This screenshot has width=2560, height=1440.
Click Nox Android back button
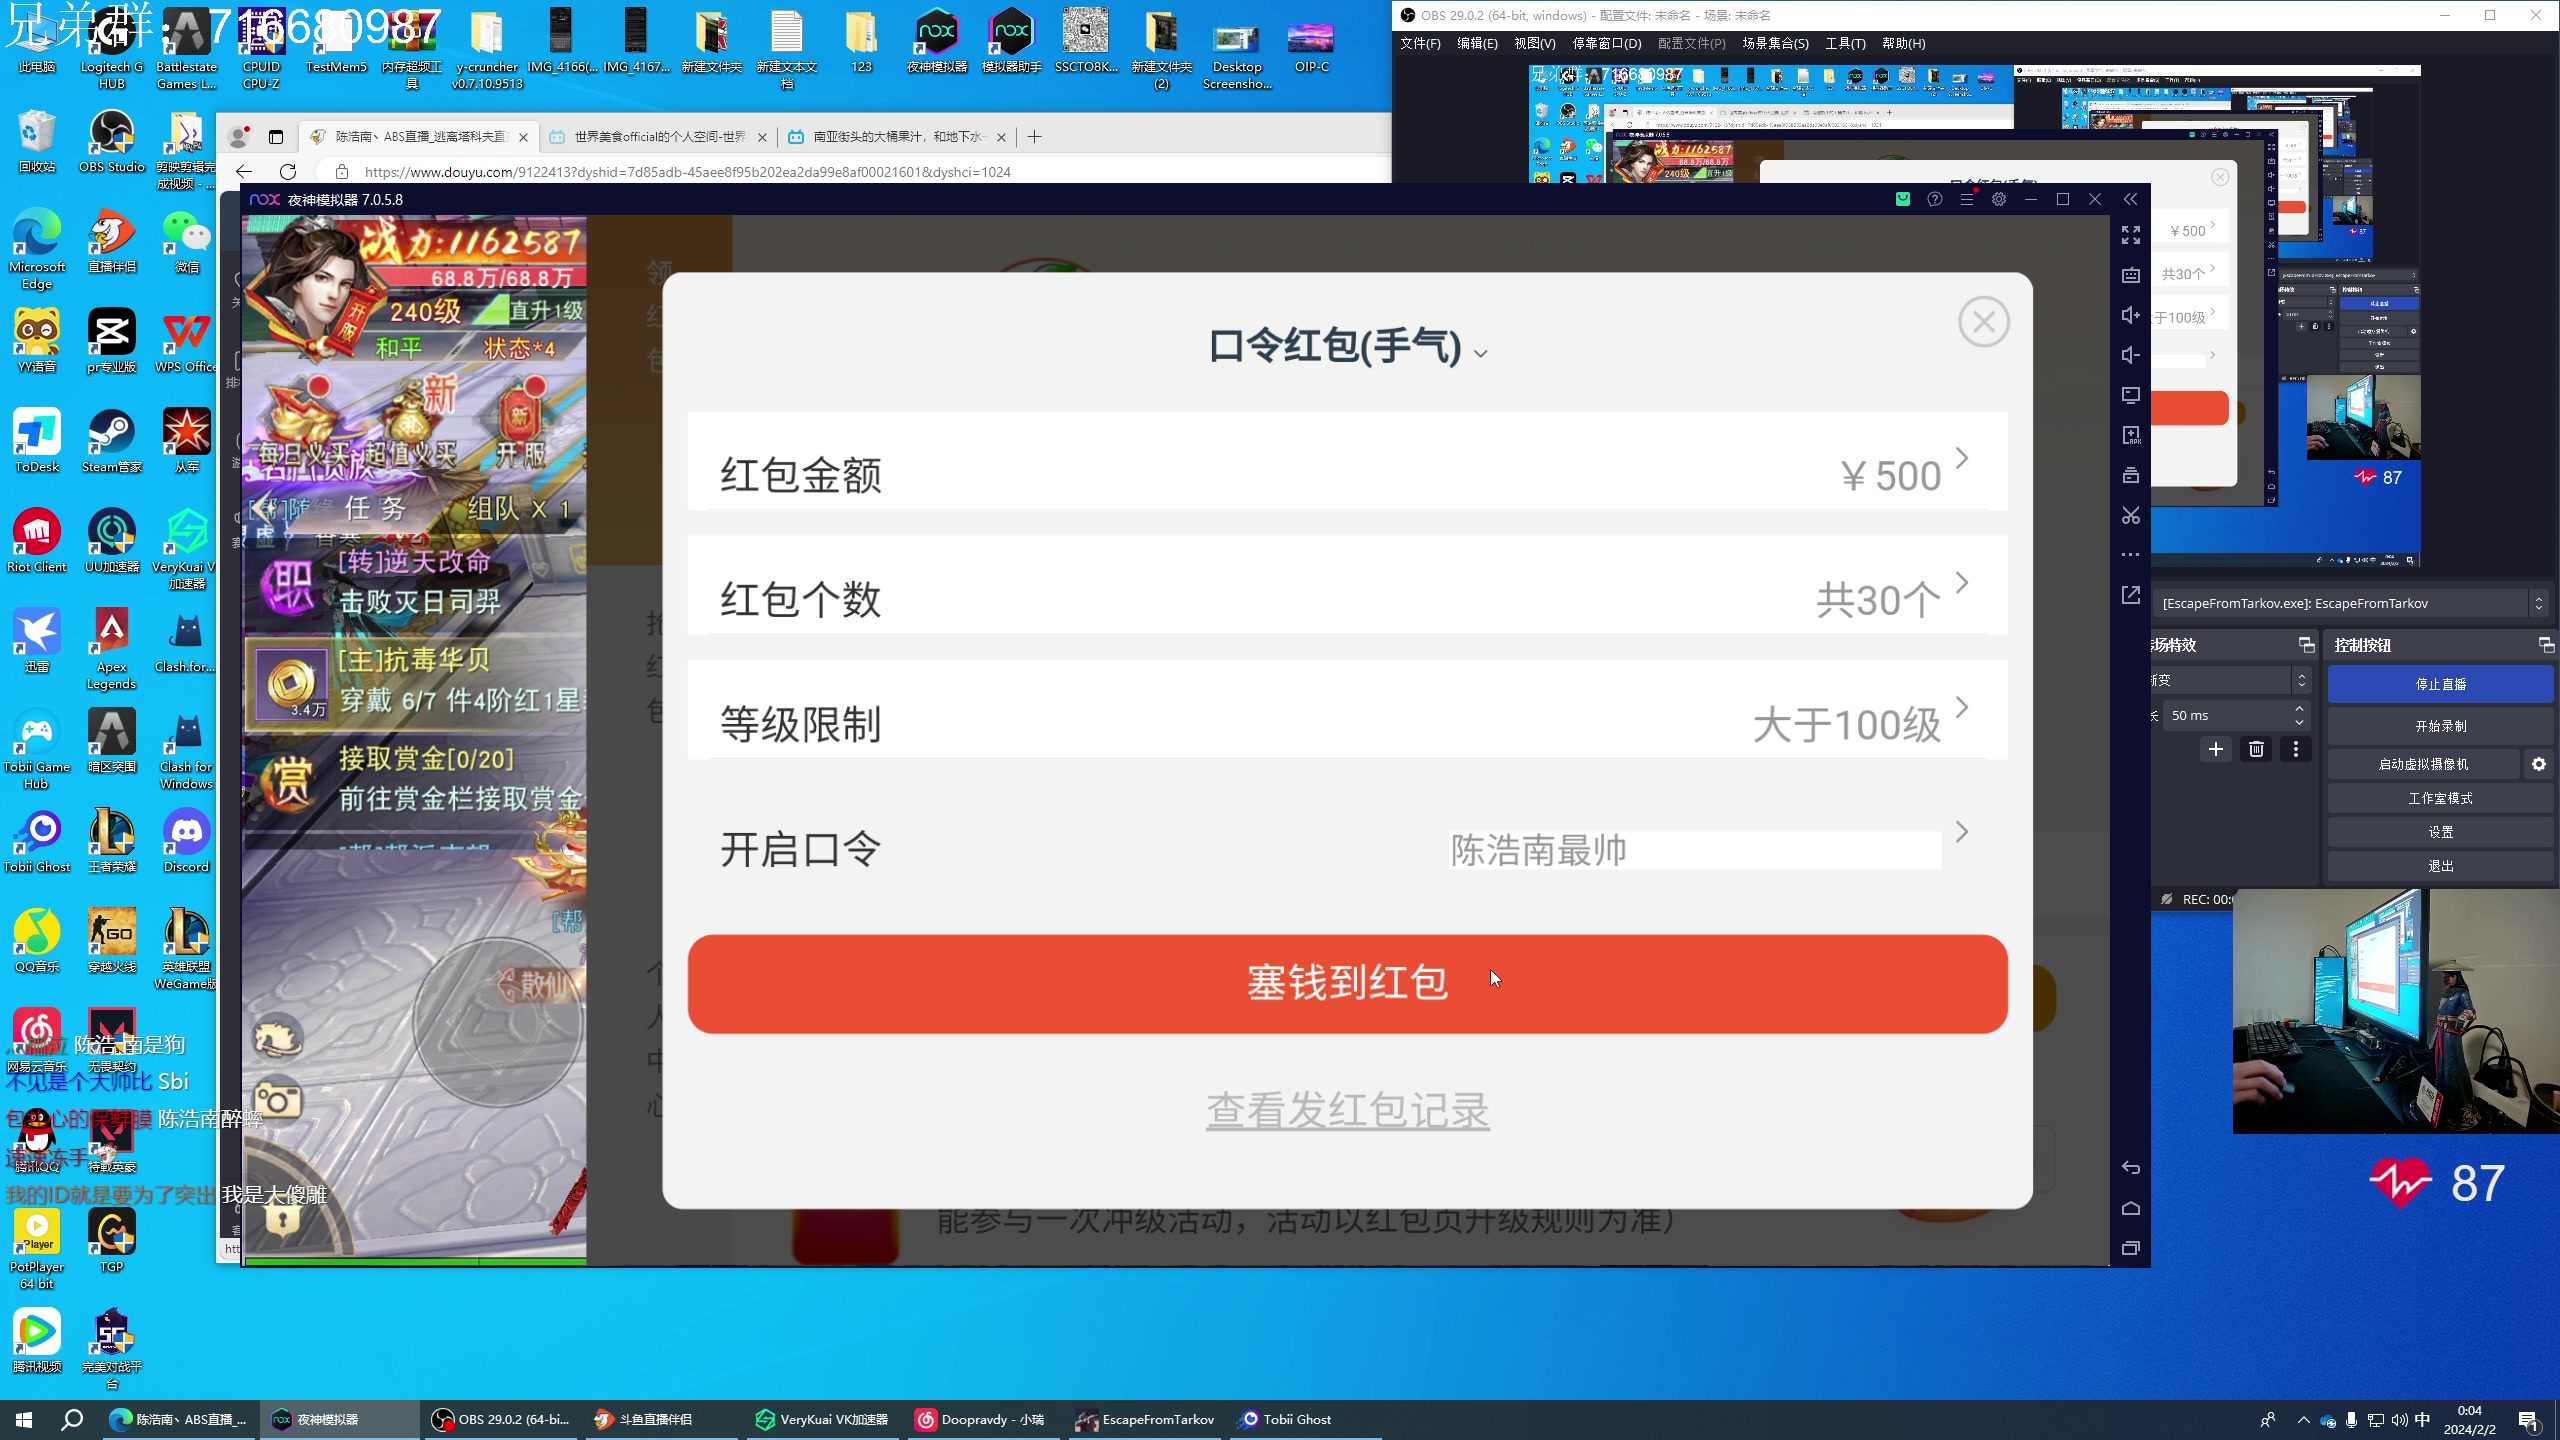pos(2131,1168)
